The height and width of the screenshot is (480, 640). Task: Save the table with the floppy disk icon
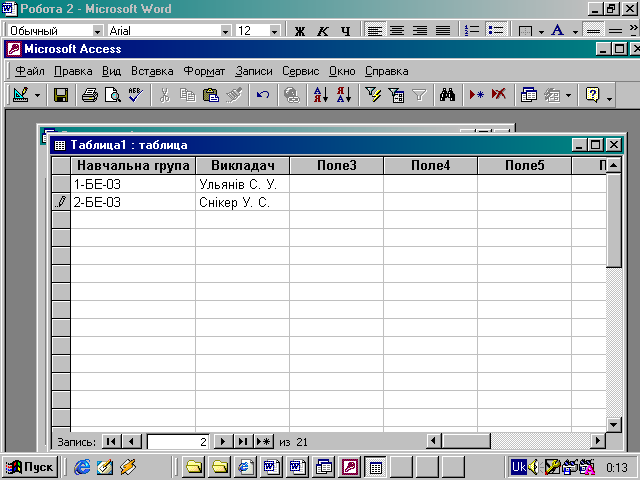[x=61, y=95]
